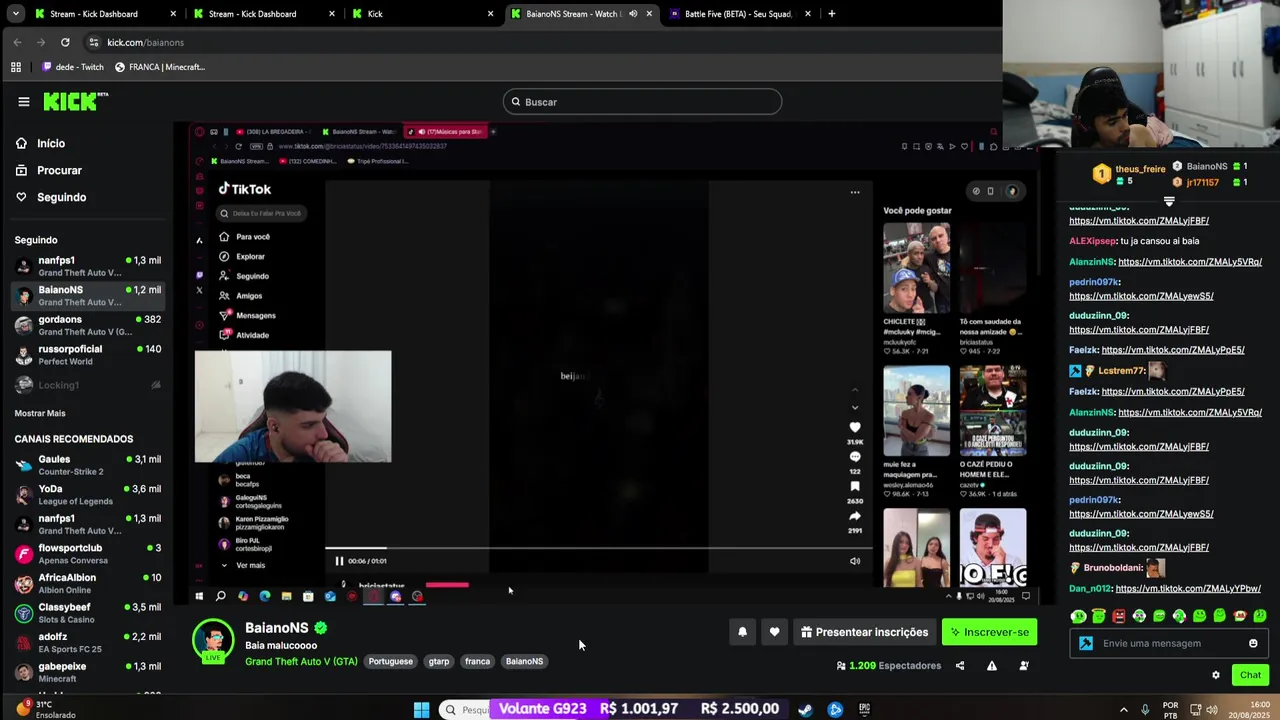Switch to first Stream - Kick Dashboard tab

106,14
